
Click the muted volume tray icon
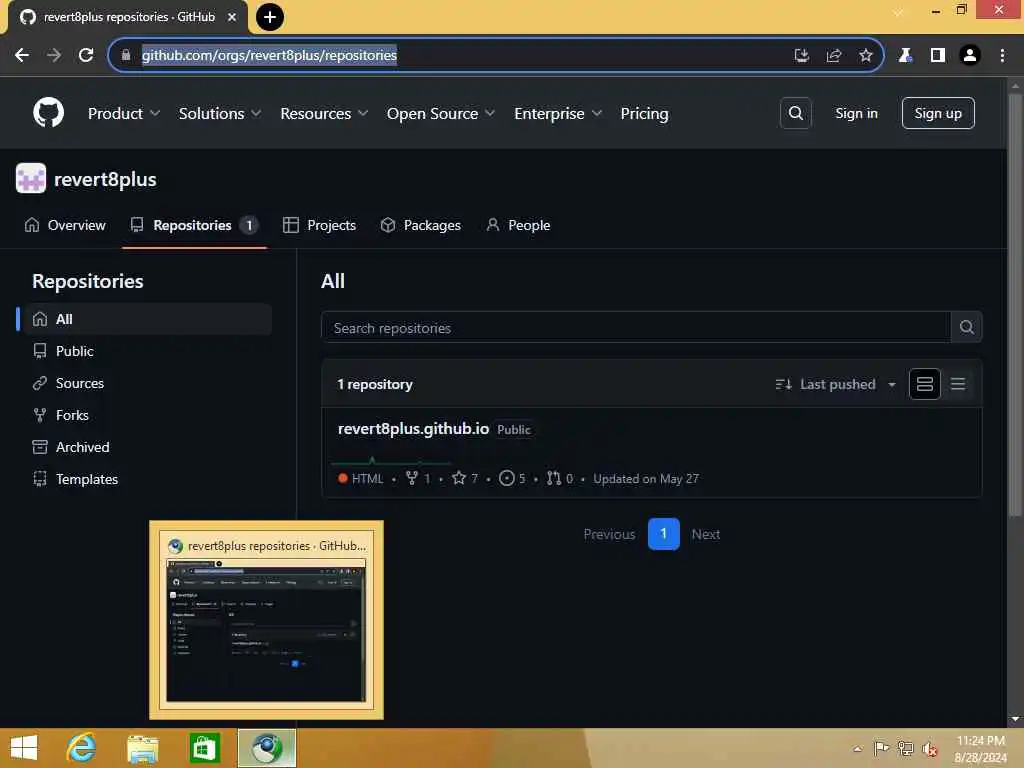929,749
